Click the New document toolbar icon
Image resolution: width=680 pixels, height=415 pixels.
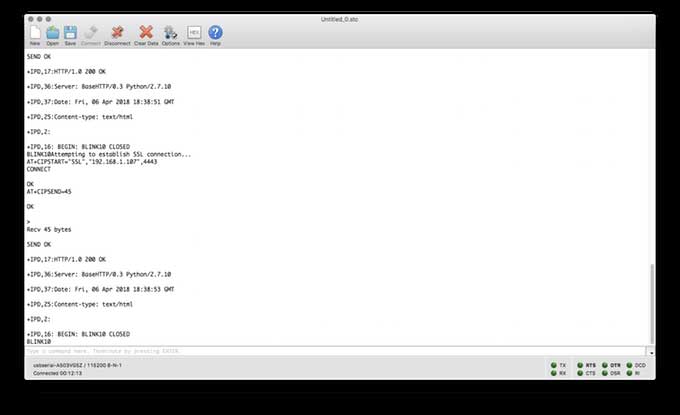tap(35, 34)
